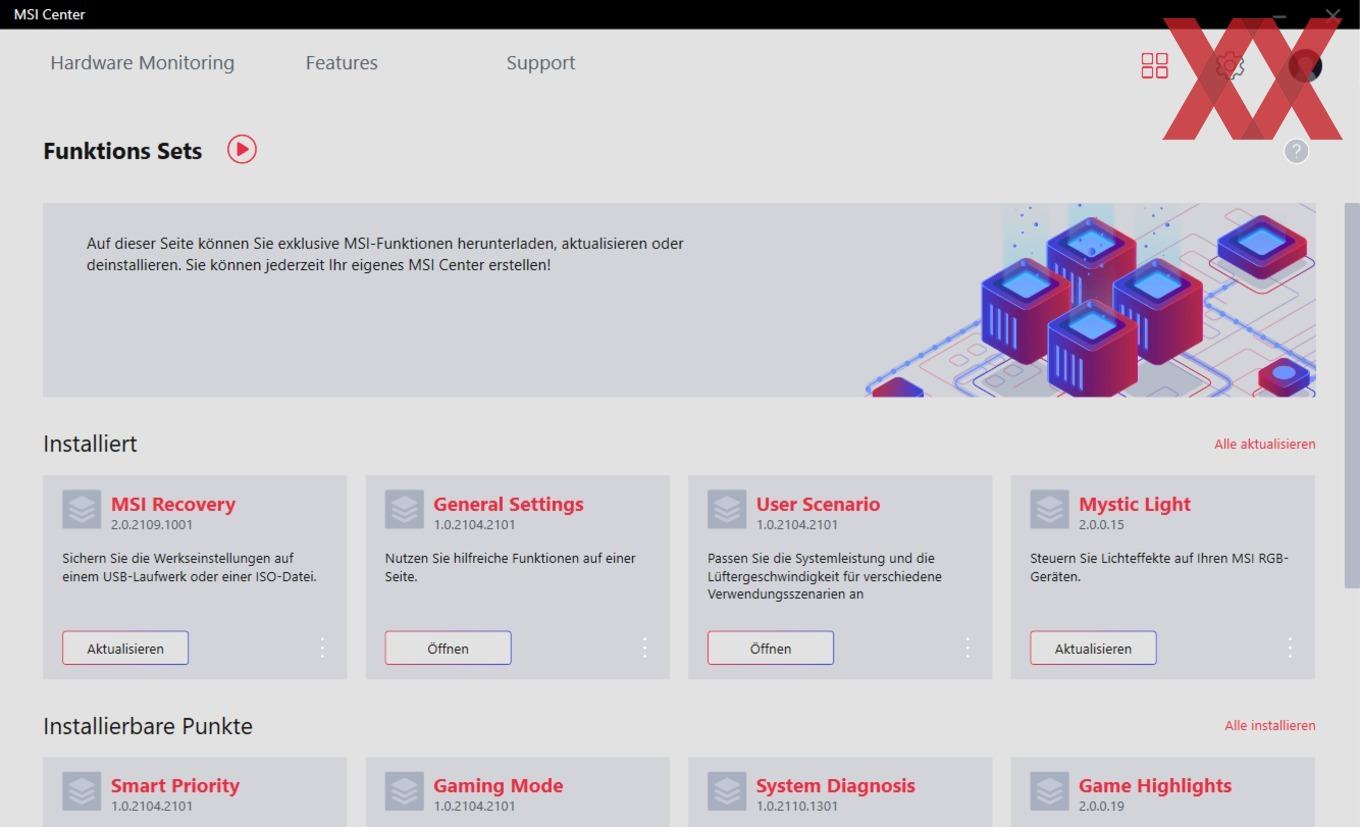Open the settings gear icon
This screenshot has height=827, width=1360.
click(x=1230, y=66)
